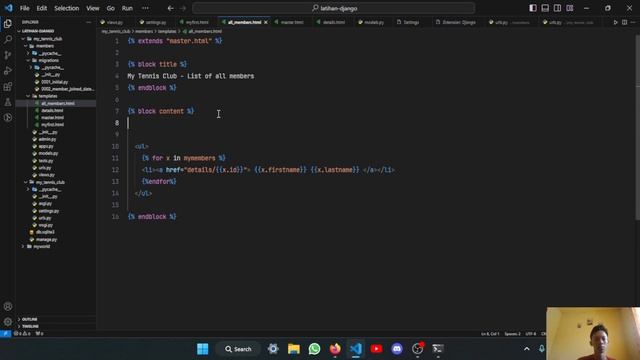Open errors and warnings count in status bar

point(22,333)
